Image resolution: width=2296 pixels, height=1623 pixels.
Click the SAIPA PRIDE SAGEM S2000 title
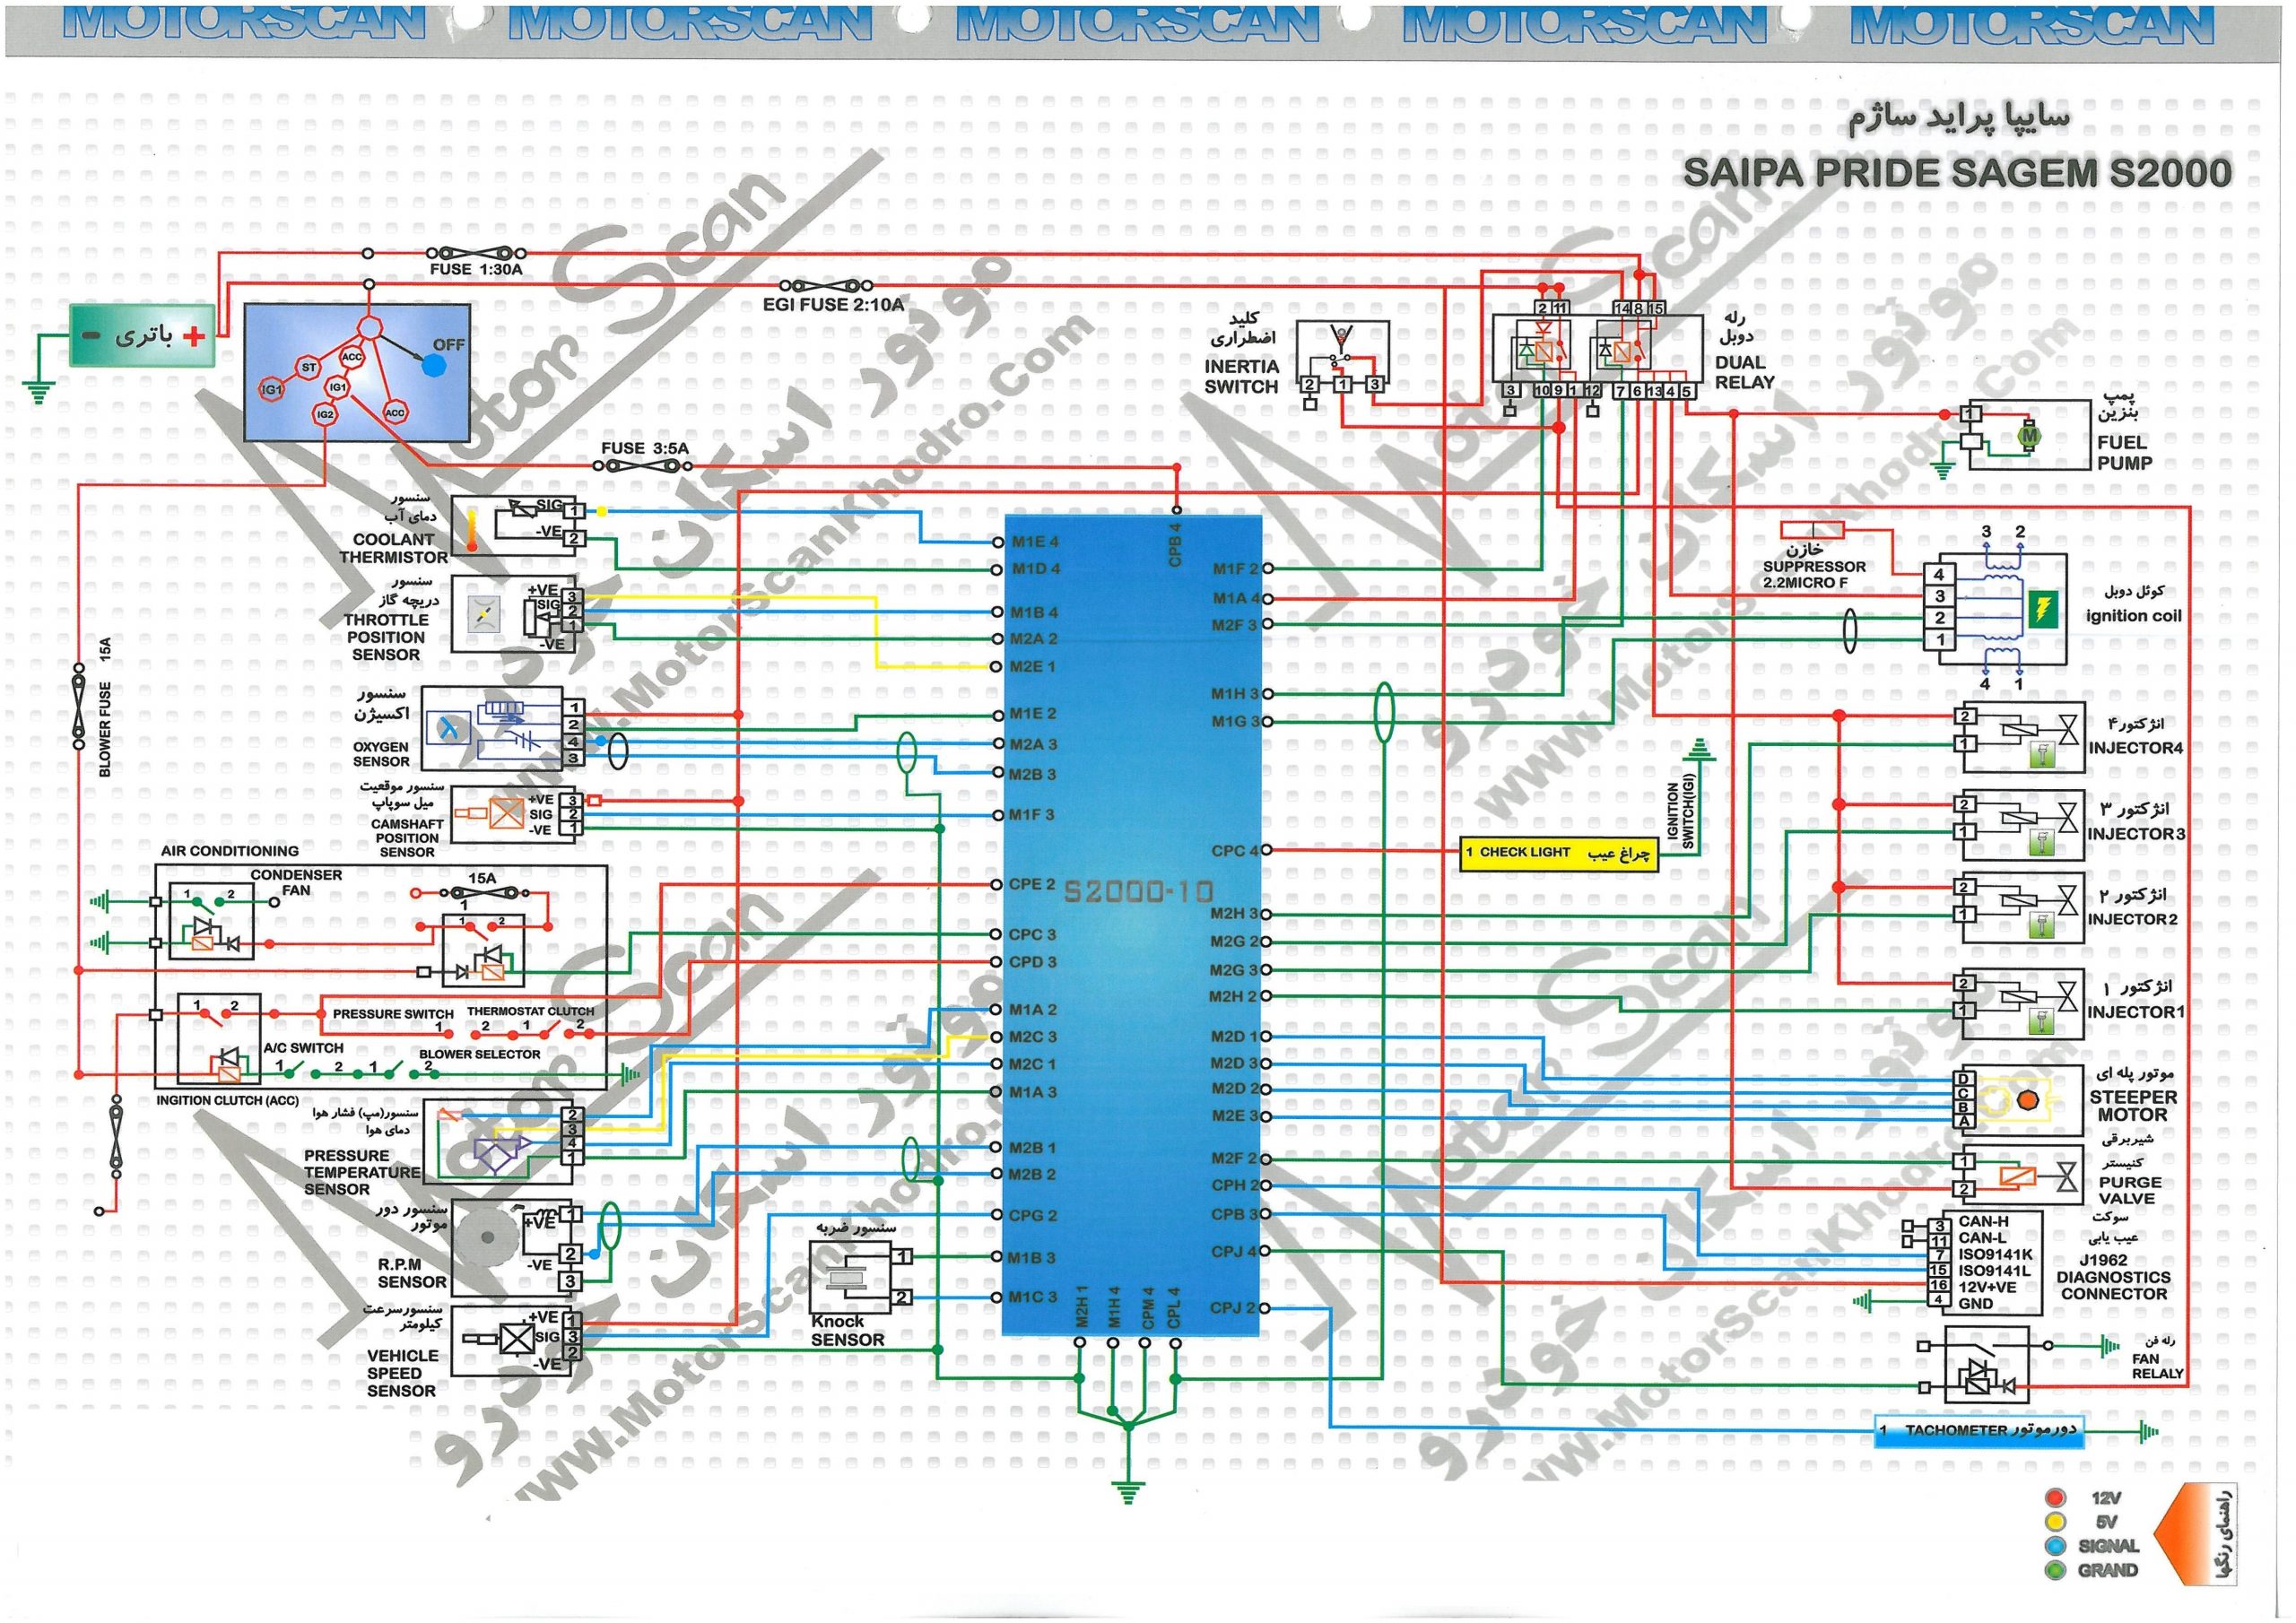(1957, 172)
